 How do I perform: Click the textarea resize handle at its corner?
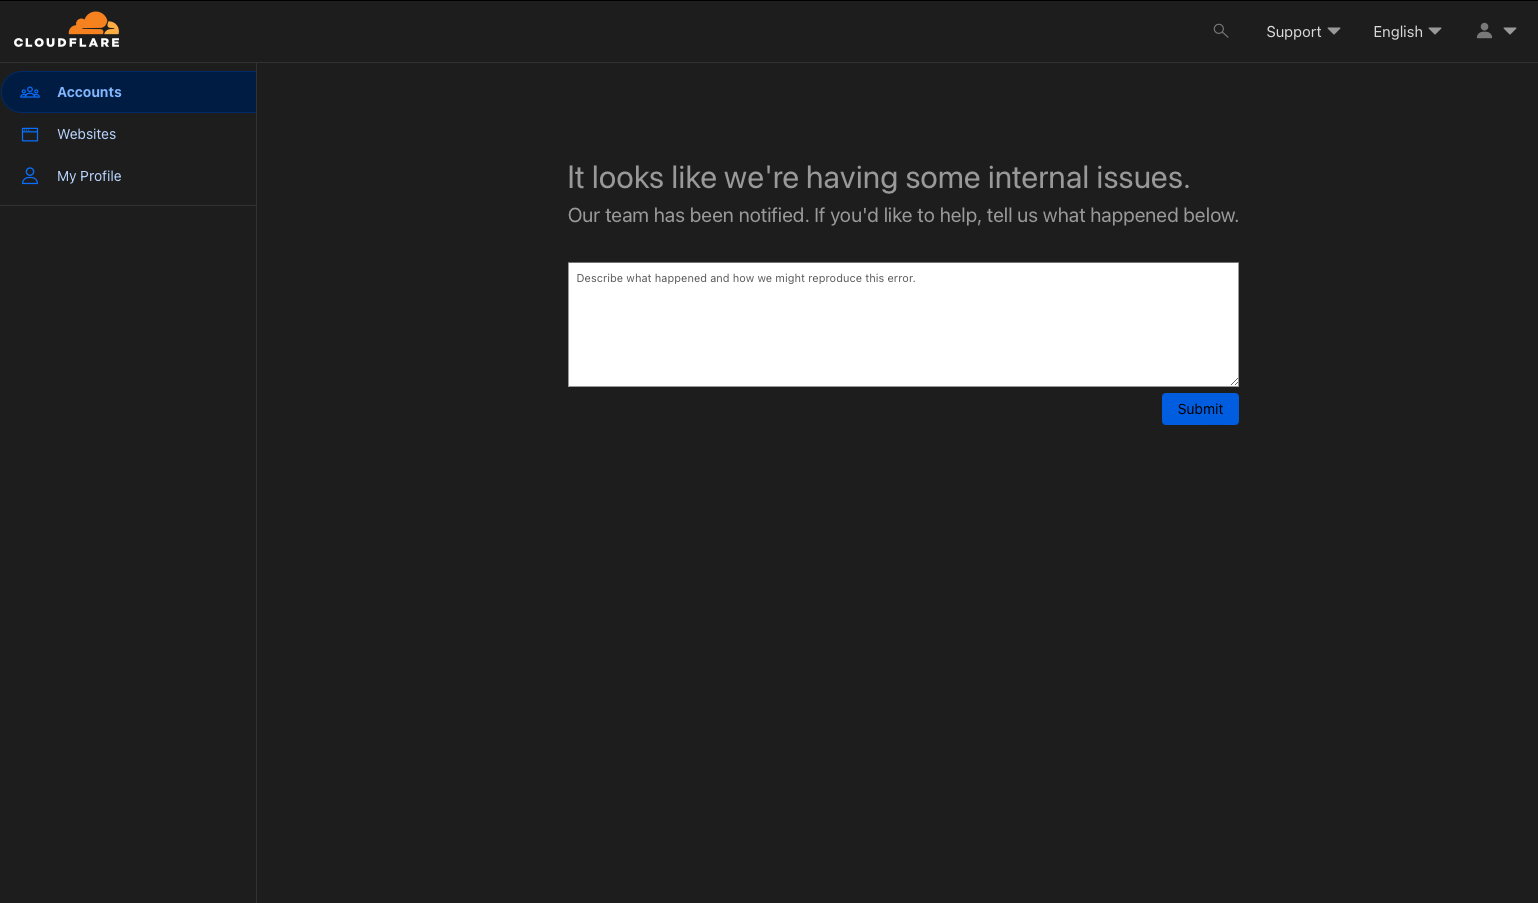click(1234, 380)
